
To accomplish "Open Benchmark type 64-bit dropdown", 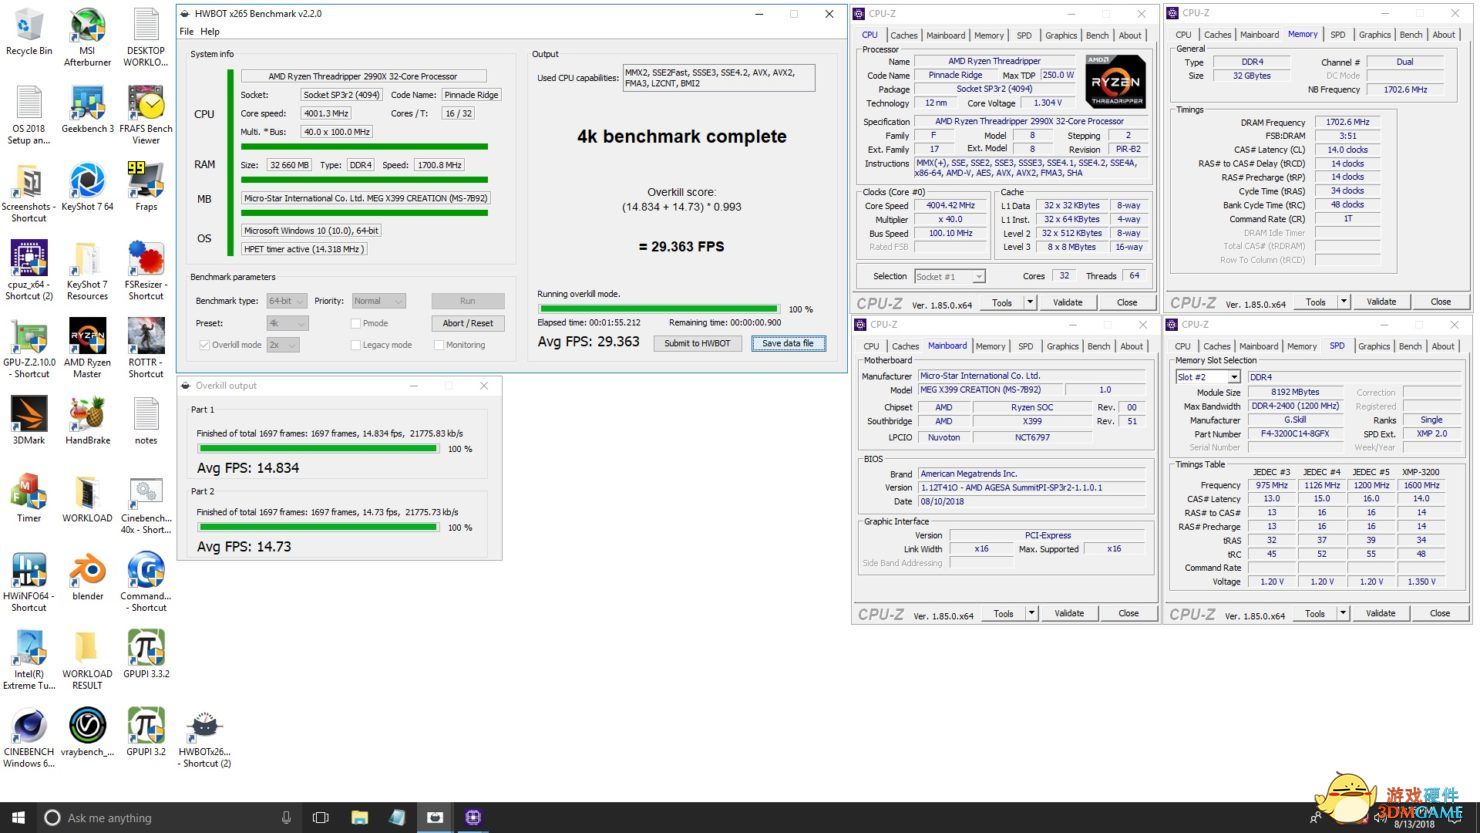I will click(x=286, y=301).
